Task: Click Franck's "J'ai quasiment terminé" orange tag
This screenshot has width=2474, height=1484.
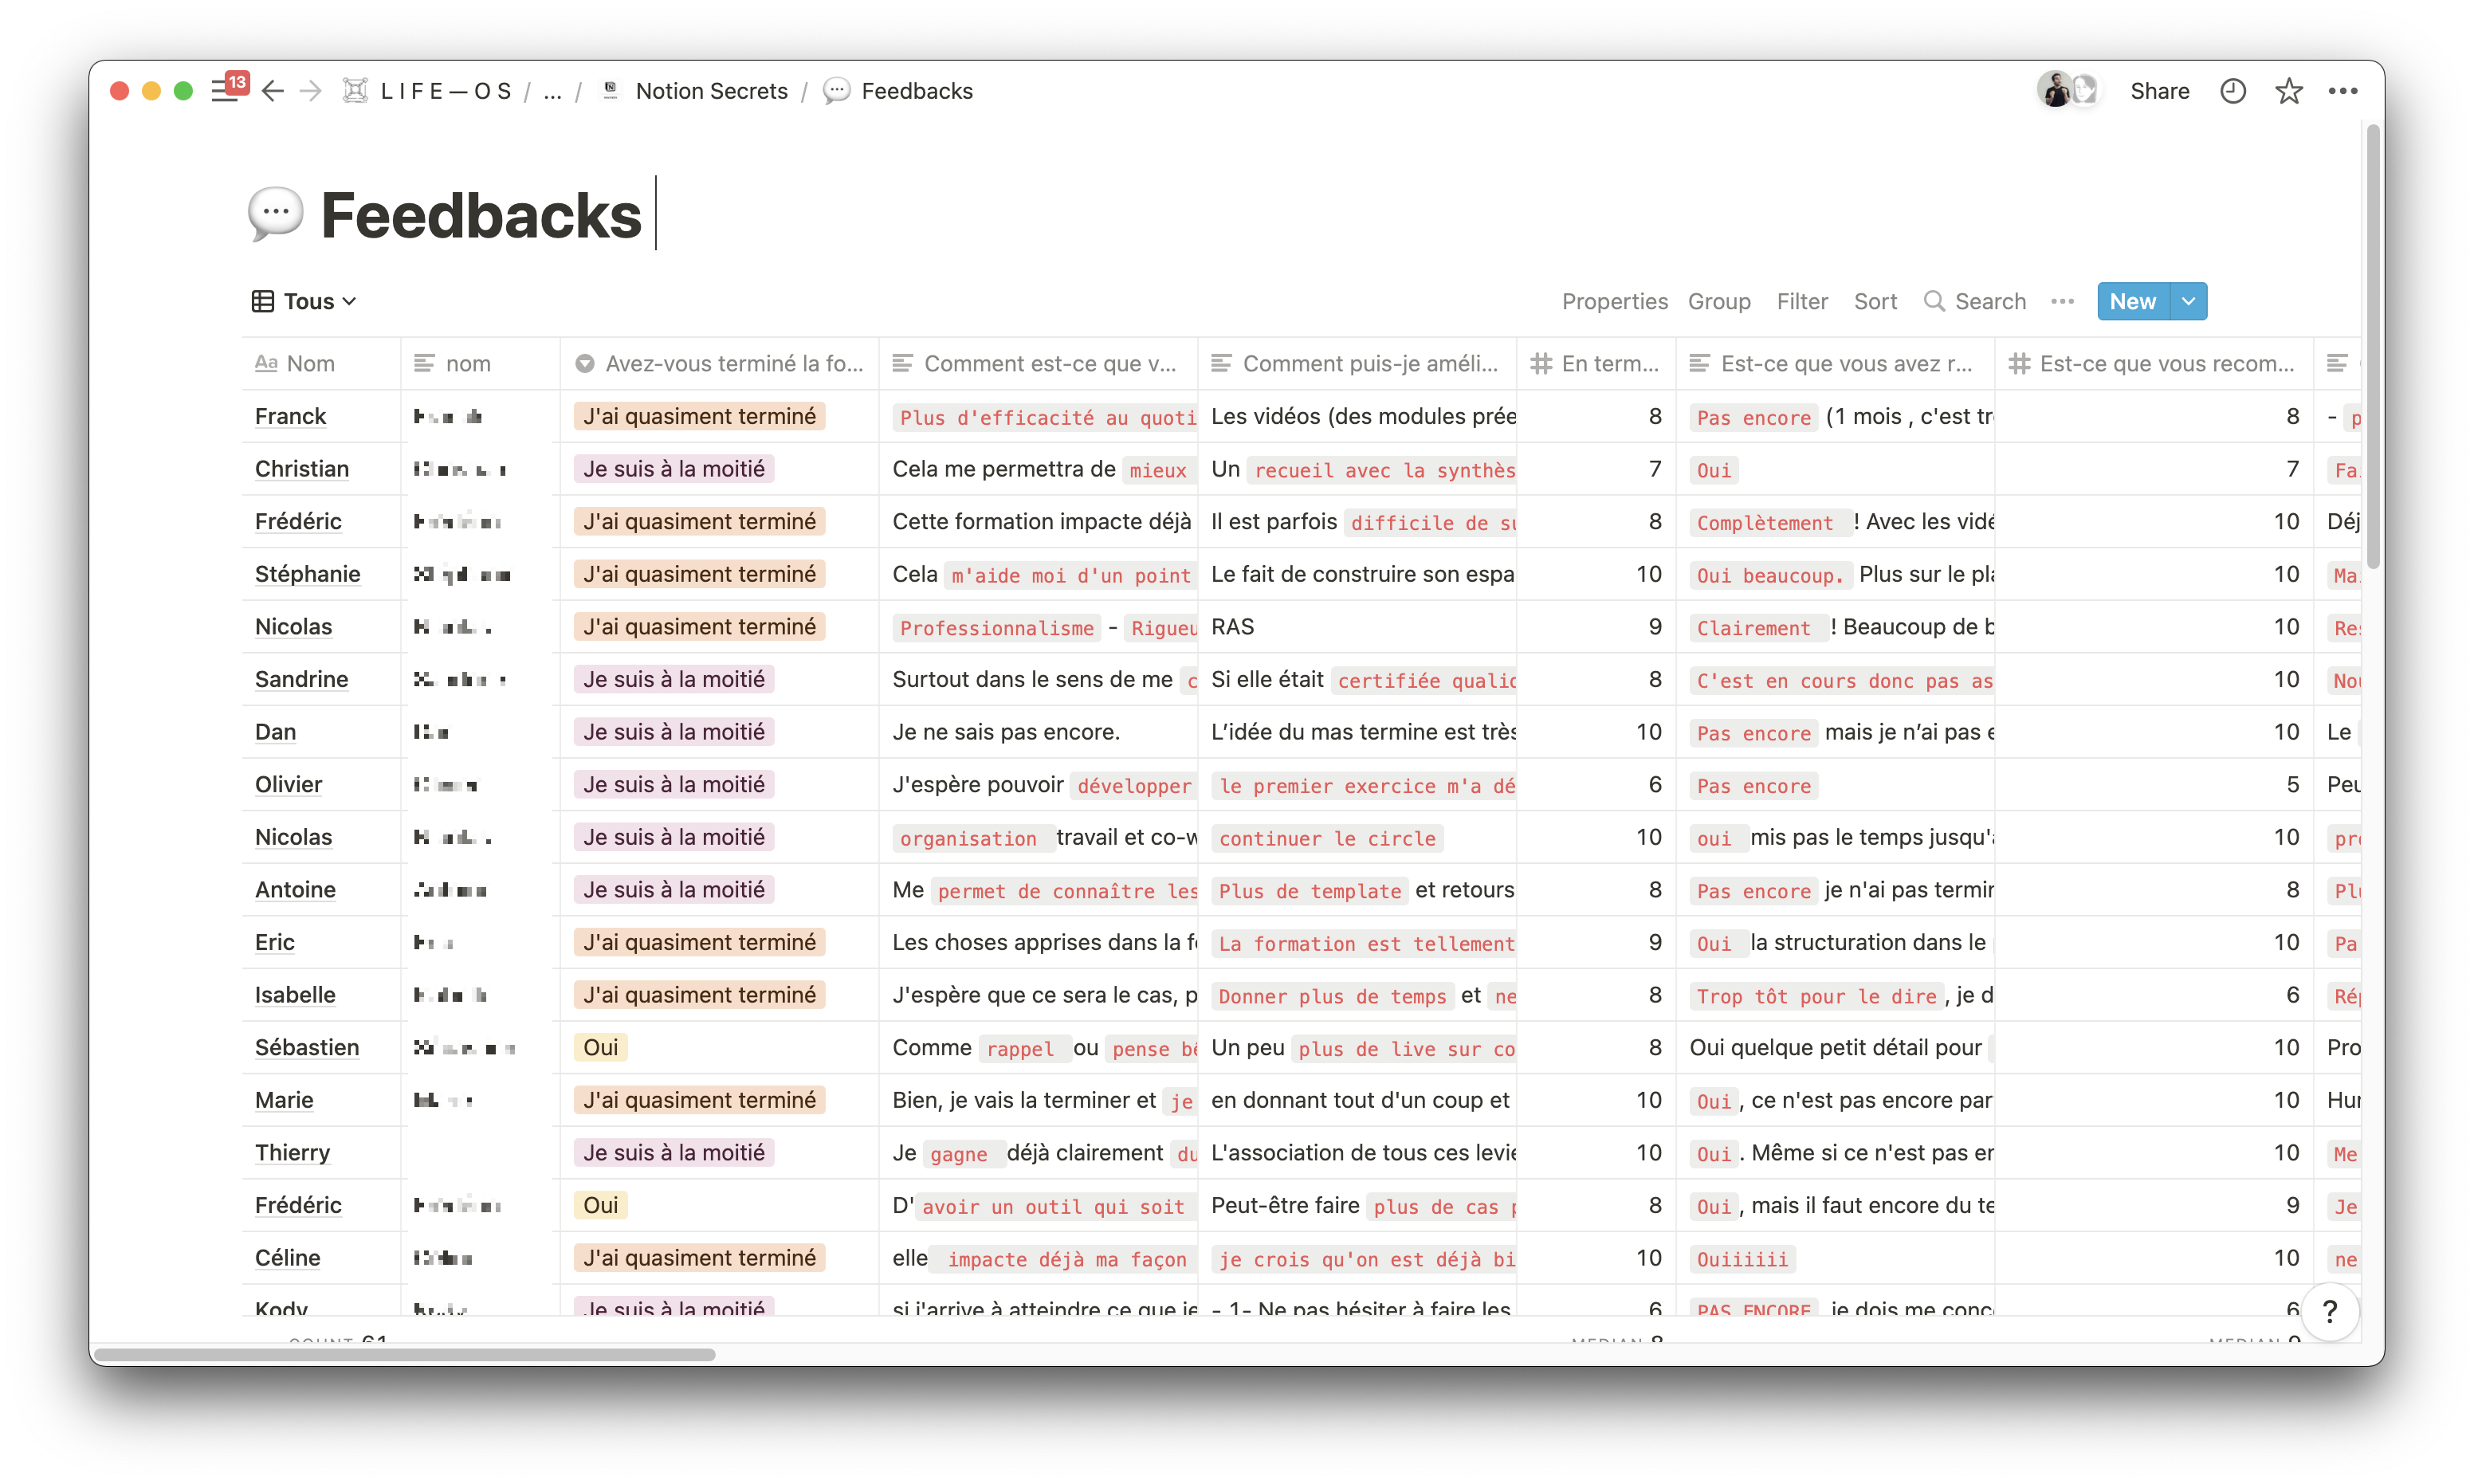Action: pyautogui.click(x=699, y=416)
